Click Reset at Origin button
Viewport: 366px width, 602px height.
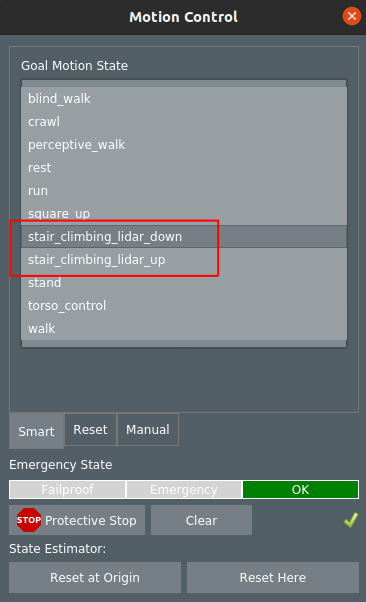click(x=95, y=577)
